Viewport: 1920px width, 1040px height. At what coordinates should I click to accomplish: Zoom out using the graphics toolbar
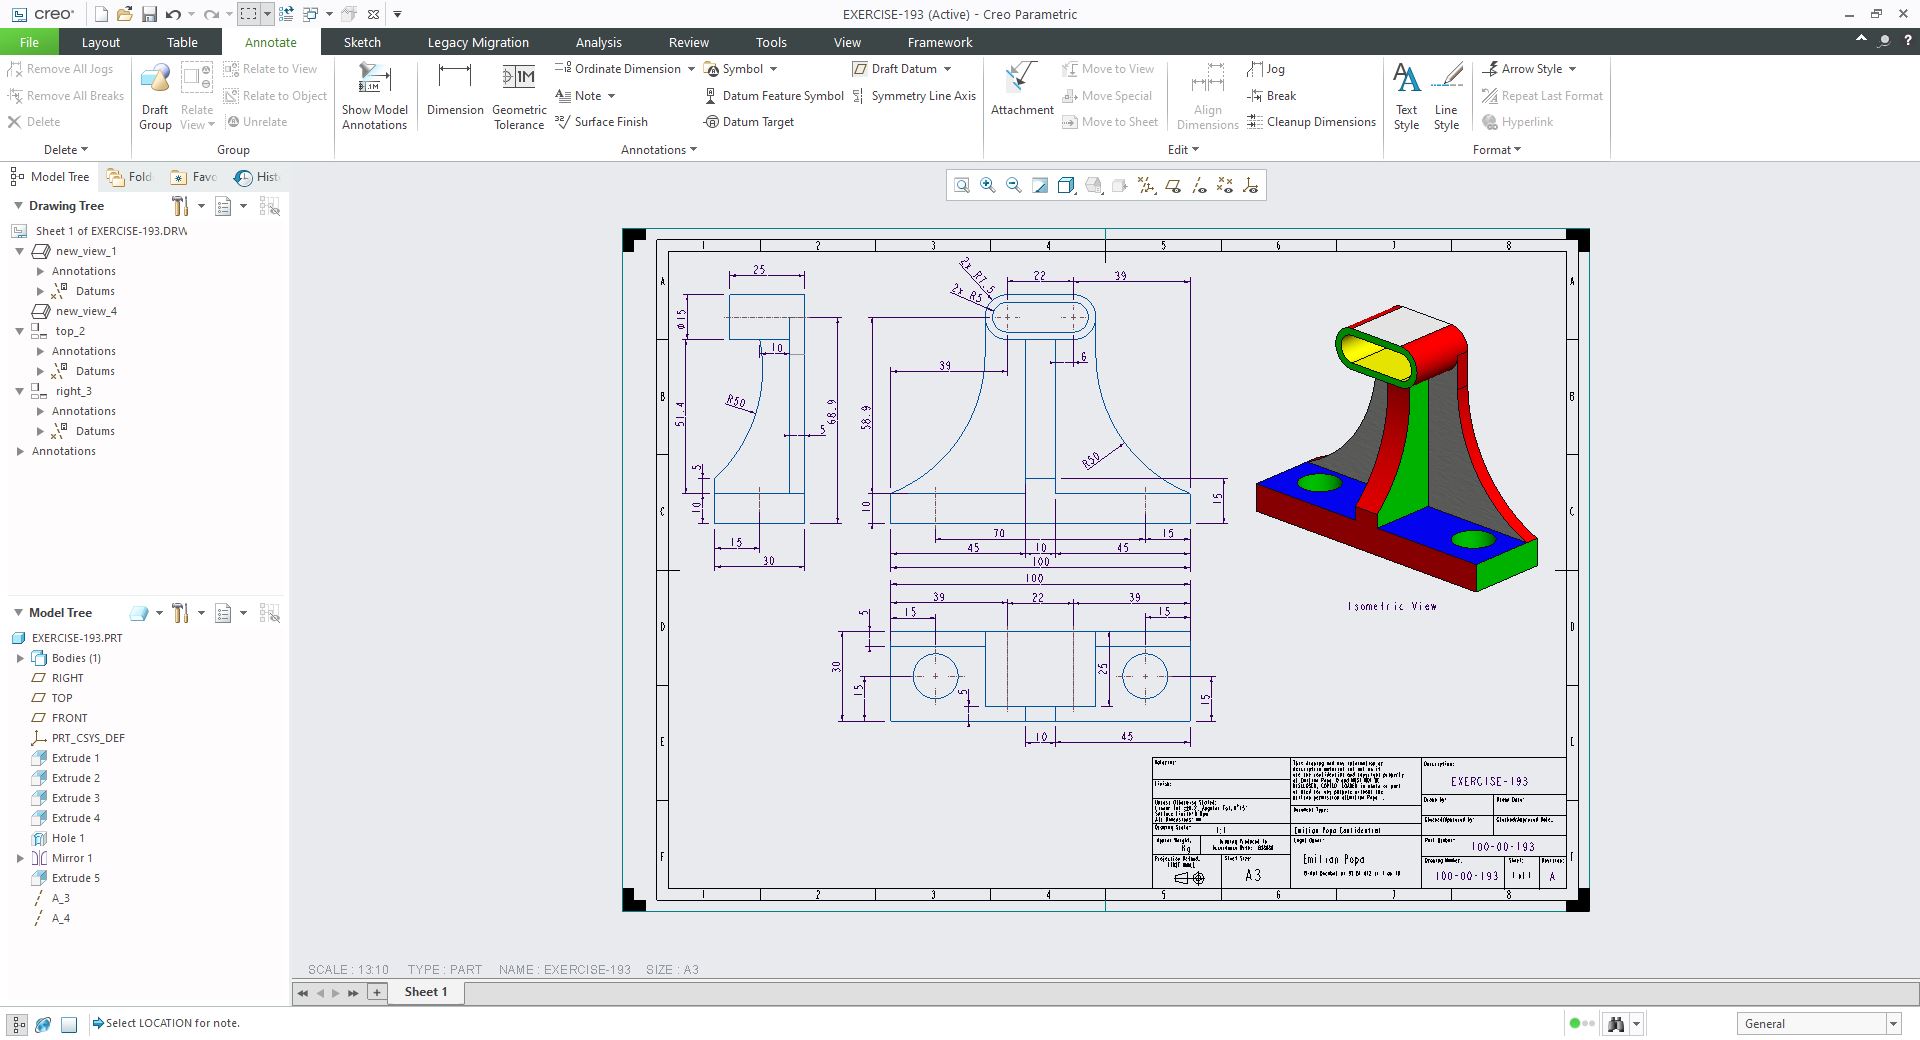coord(1014,186)
